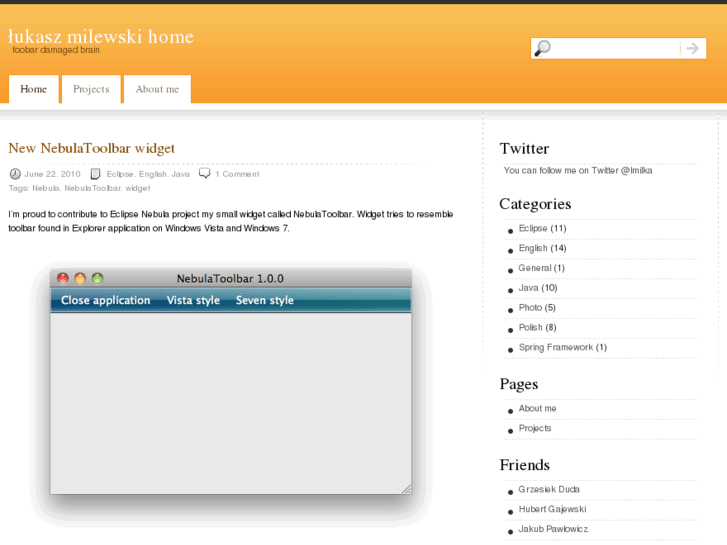
Task: Focus the search text field
Action: [x=616, y=48]
